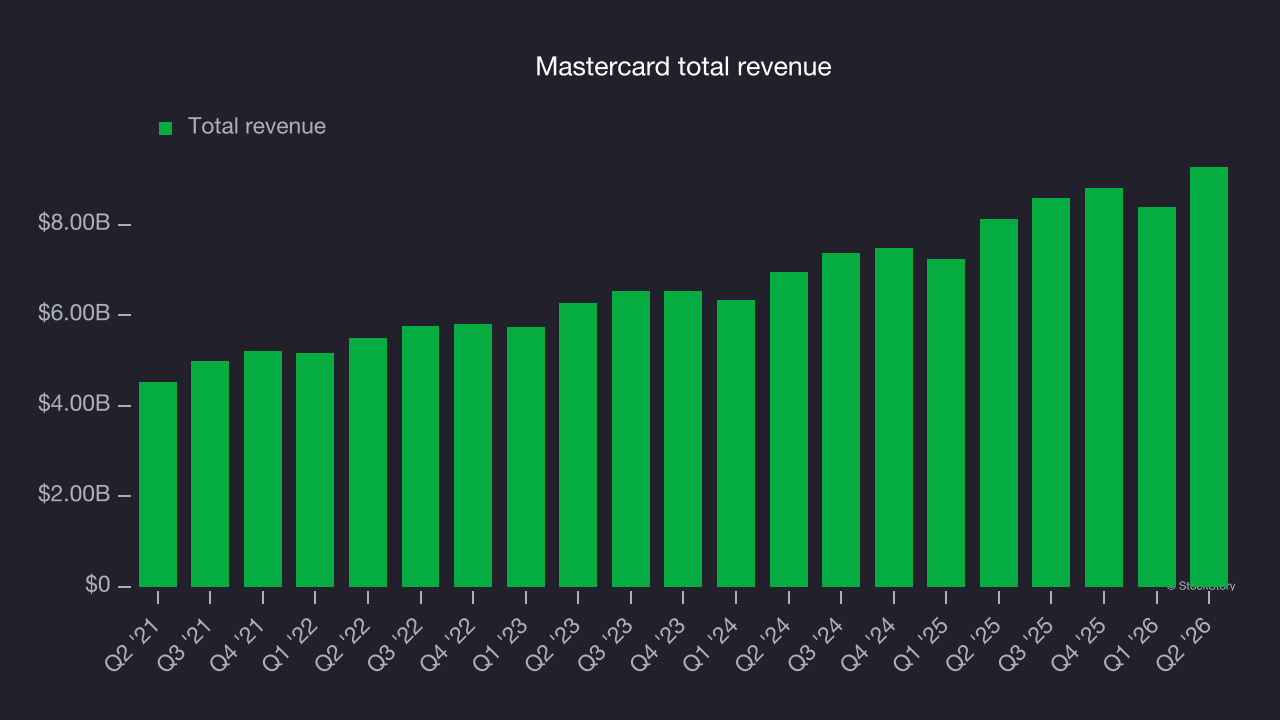Click the "$0" y-axis label

coord(97,585)
